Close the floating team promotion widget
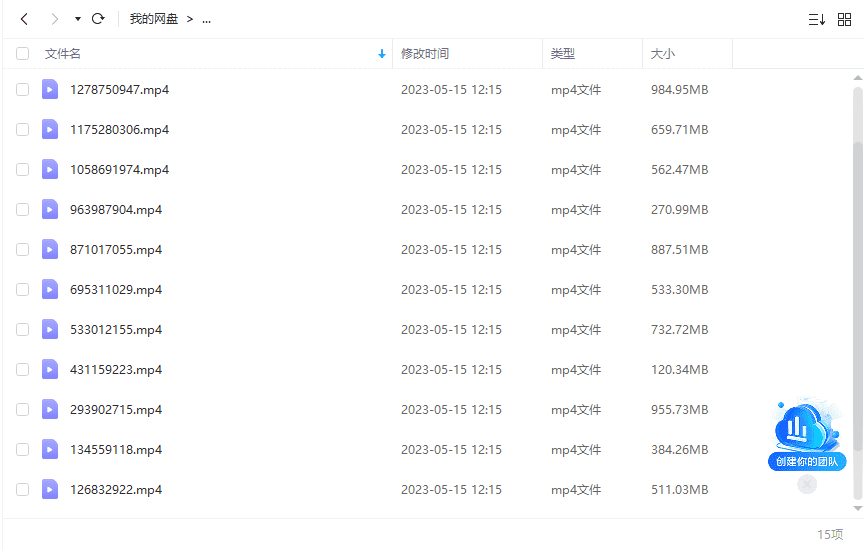Image resolution: width=864 pixels, height=550 pixels. (807, 484)
